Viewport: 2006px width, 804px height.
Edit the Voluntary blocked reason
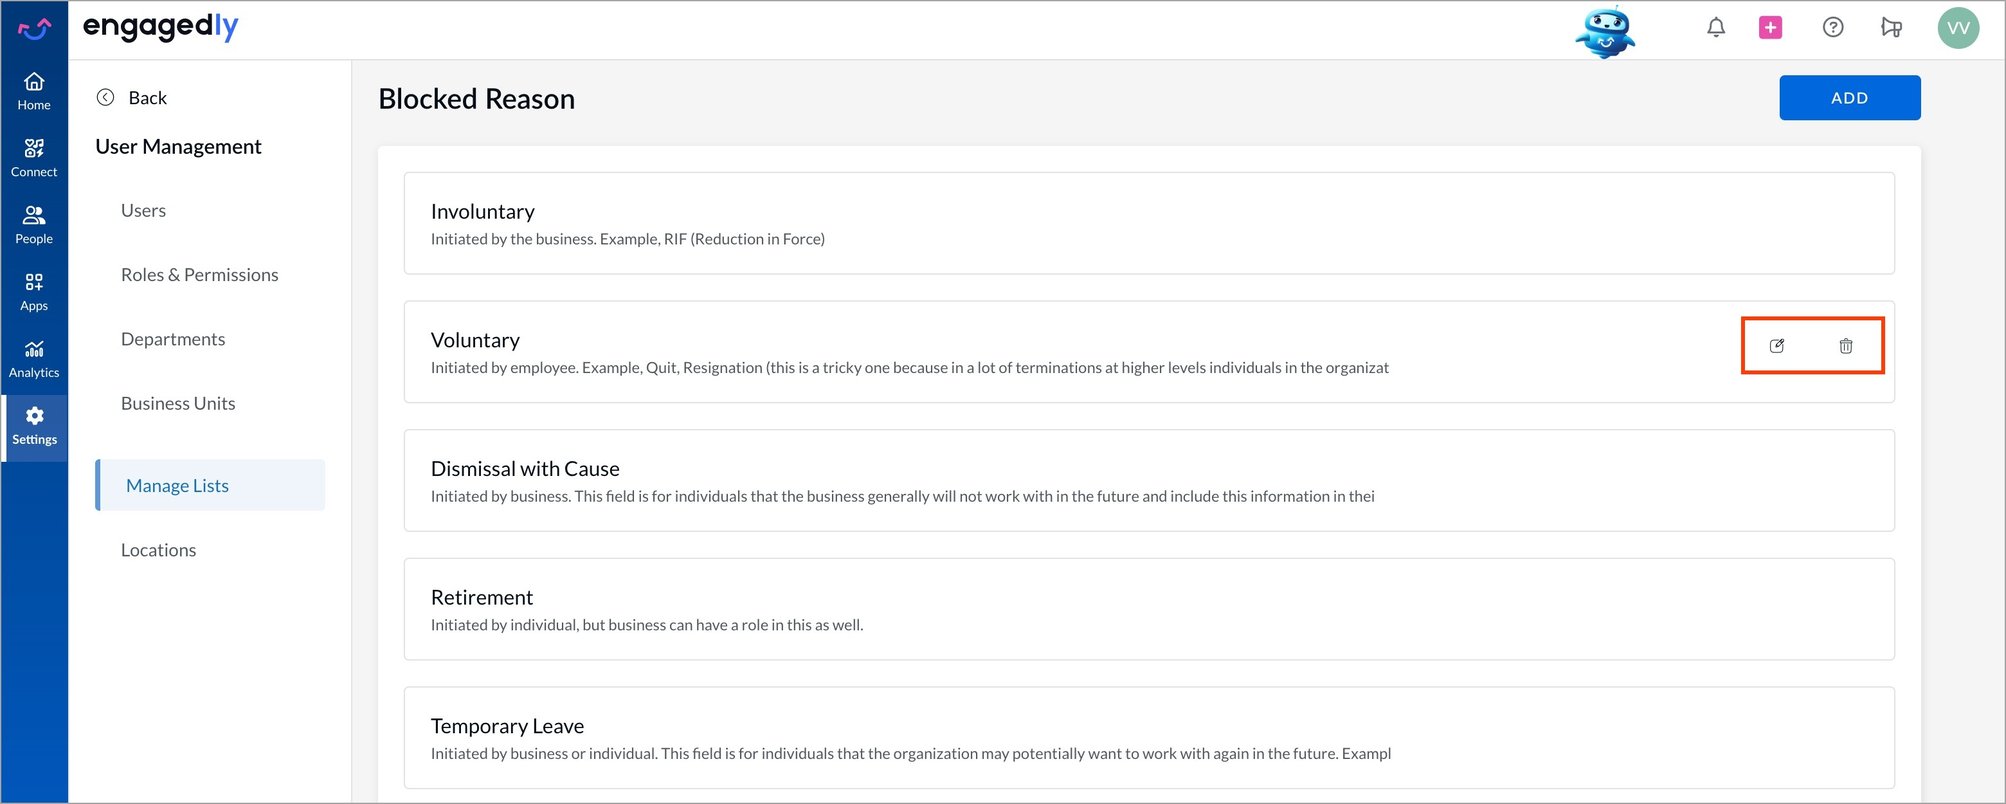point(1777,346)
